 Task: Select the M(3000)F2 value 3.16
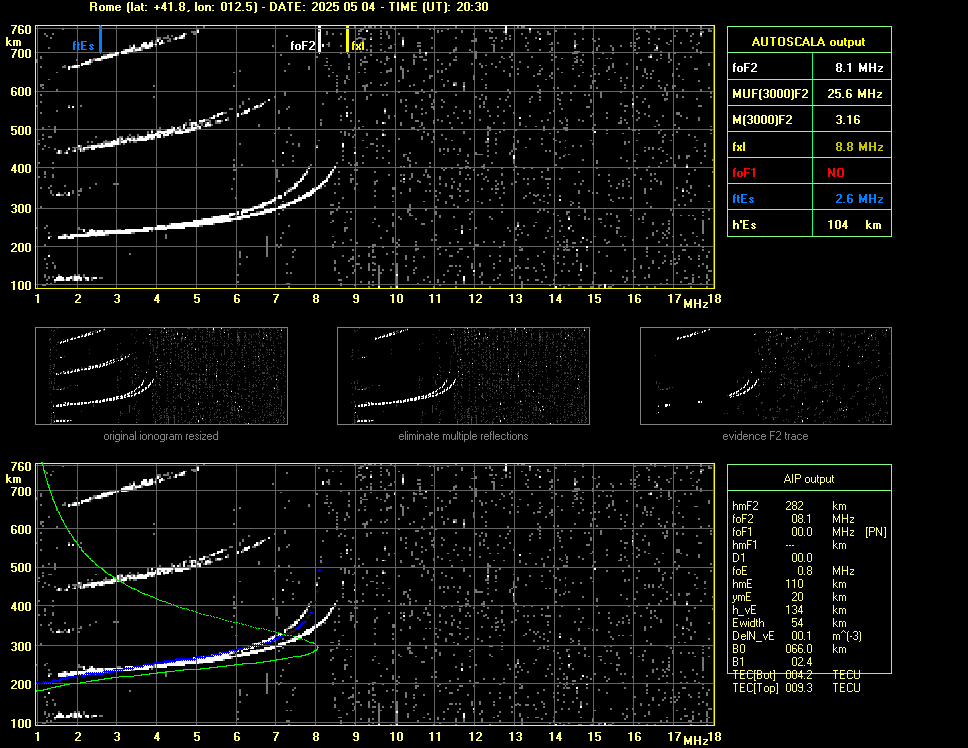click(848, 120)
